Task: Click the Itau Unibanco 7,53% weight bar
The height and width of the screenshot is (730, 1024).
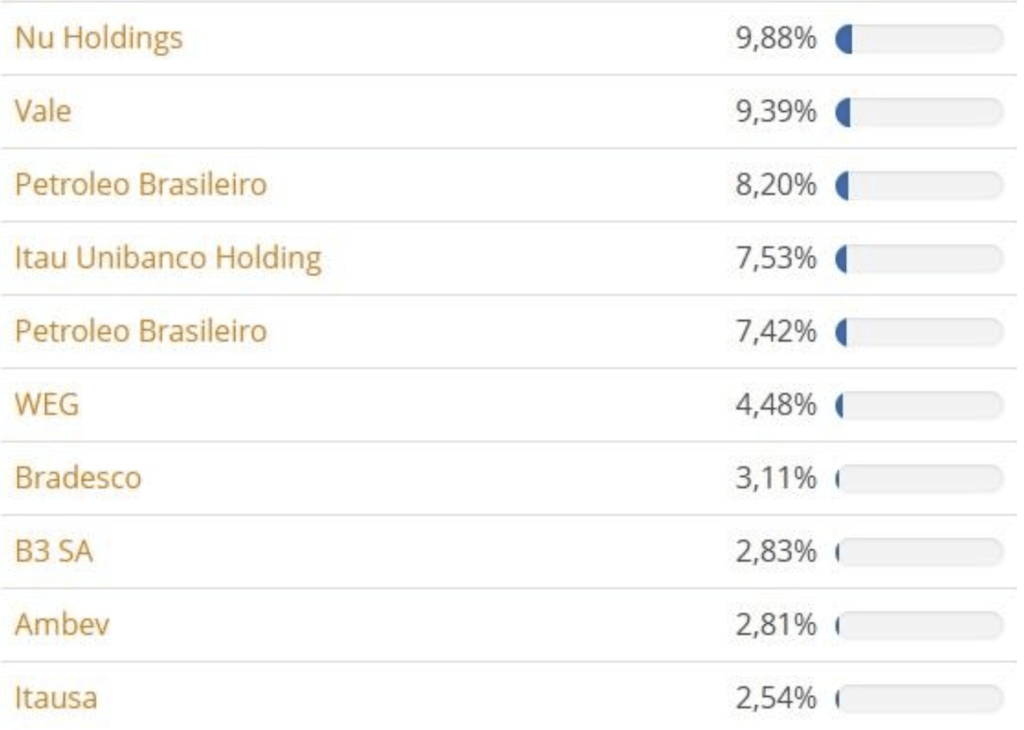Action: click(919, 259)
